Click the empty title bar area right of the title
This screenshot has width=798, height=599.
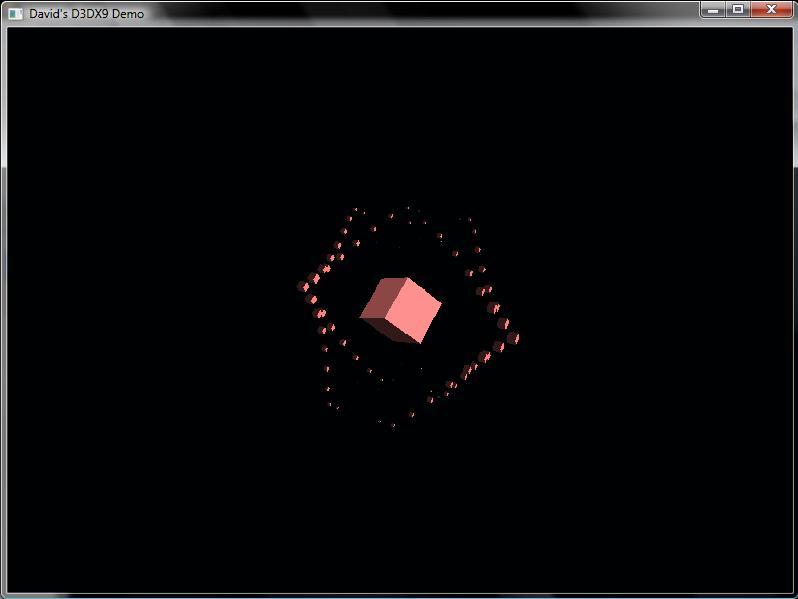pyautogui.click(x=420, y=13)
